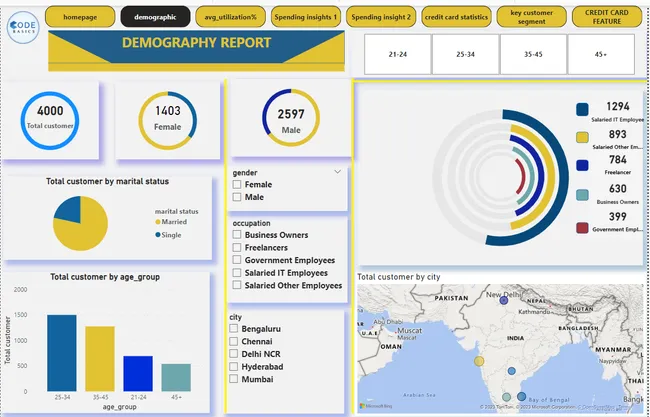
Task: Click the 21-24 age group bar
Action: point(138,373)
